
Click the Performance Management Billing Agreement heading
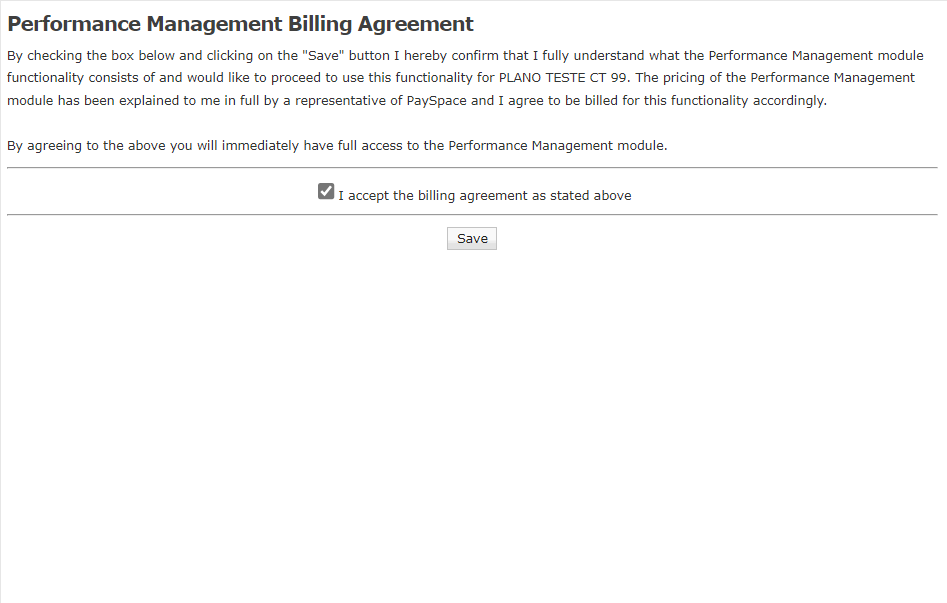[240, 24]
